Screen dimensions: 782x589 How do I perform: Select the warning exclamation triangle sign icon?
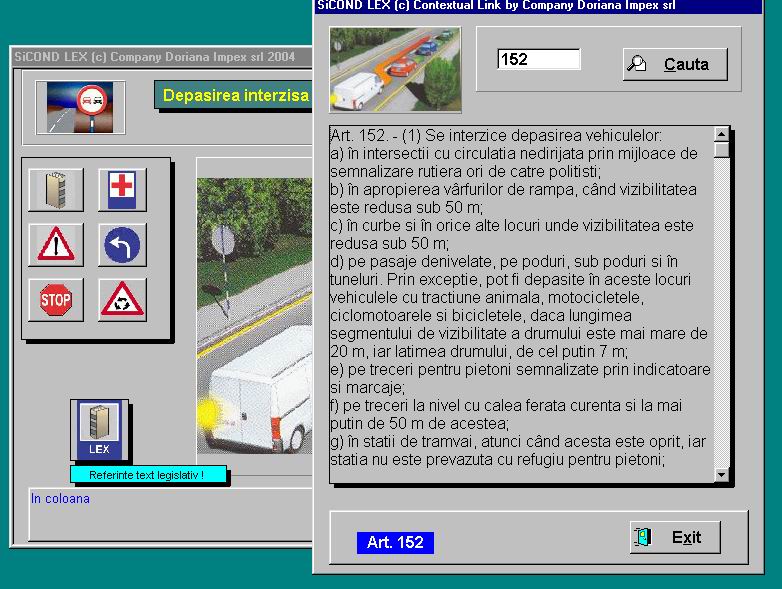(x=56, y=244)
